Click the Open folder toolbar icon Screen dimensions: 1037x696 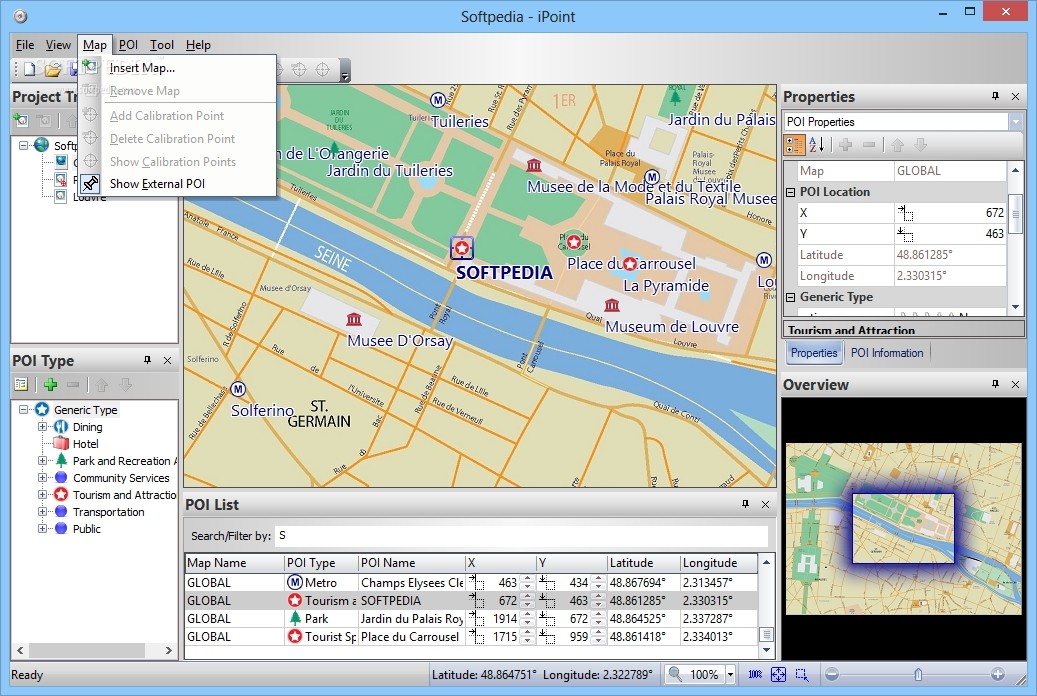[x=53, y=69]
